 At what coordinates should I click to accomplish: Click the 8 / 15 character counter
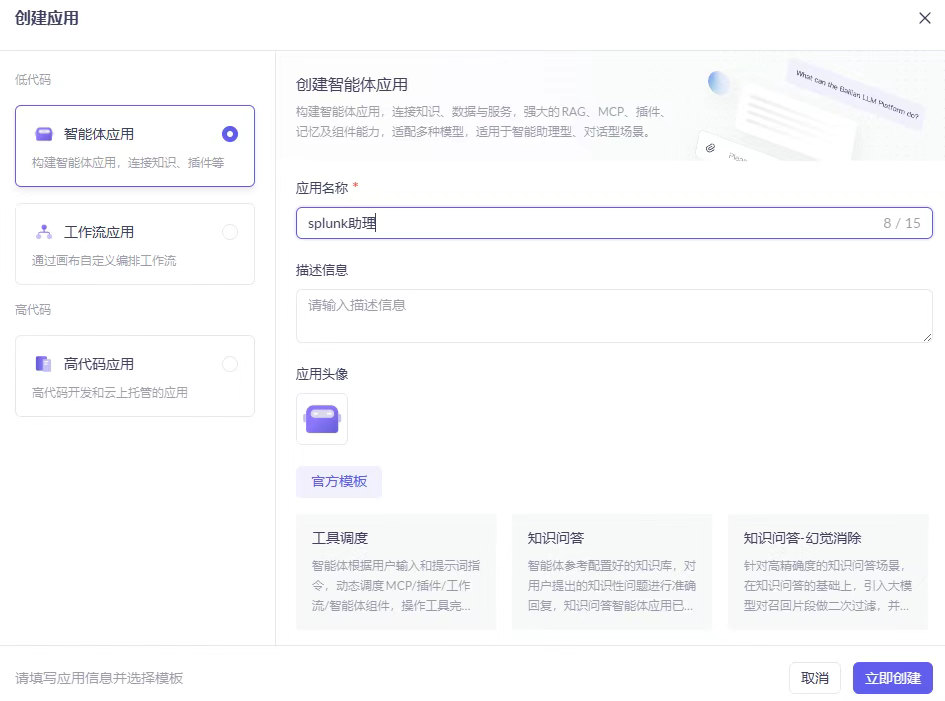tap(902, 223)
